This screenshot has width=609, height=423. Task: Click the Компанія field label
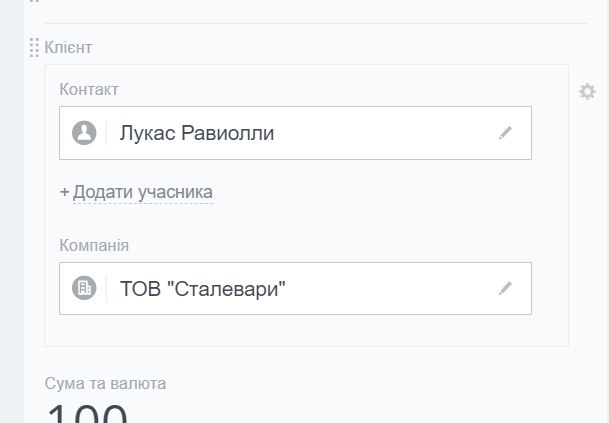click(94, 246)
